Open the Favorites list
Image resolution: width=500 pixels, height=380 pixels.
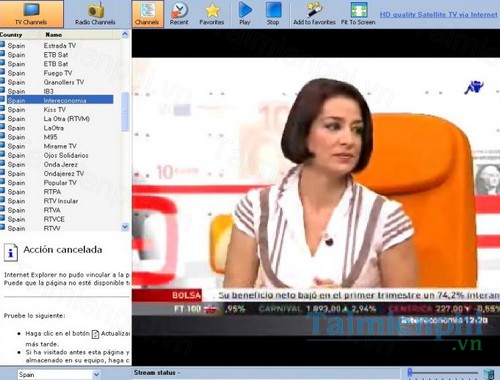212,14
